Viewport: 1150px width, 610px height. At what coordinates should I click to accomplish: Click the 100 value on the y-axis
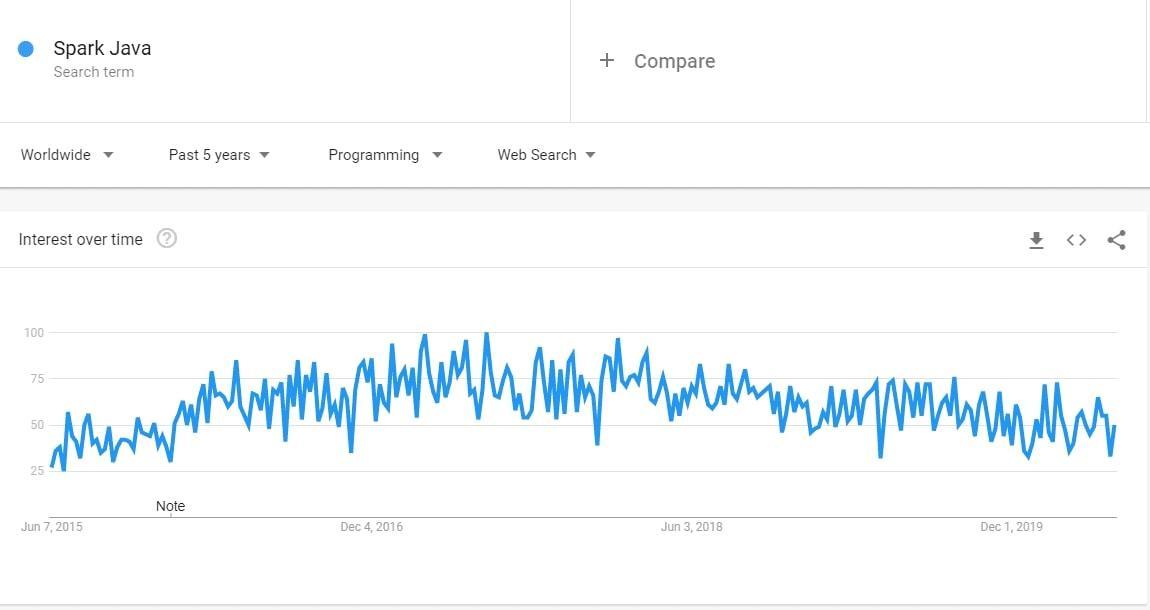34,332
